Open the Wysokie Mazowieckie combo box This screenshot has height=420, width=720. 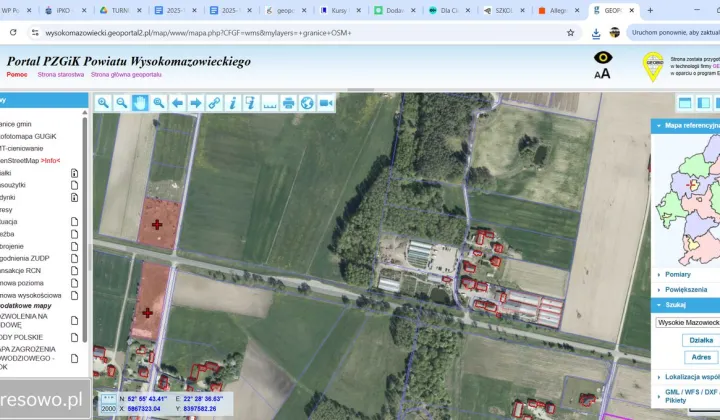point(688,323)
